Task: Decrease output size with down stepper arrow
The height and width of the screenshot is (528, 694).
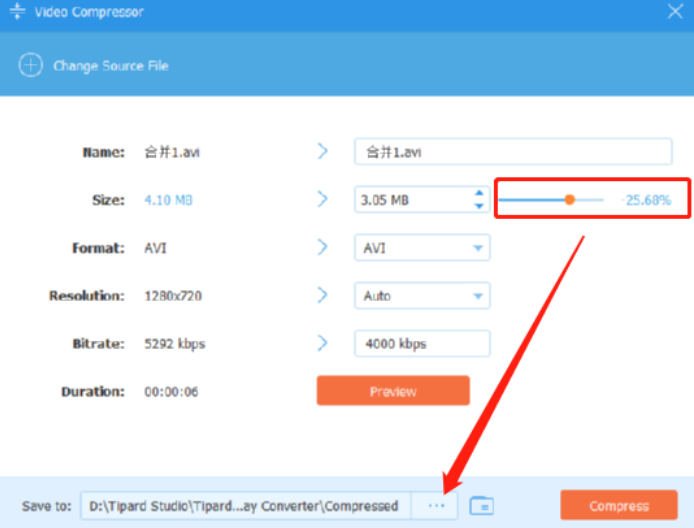Action: pos(479,206)
